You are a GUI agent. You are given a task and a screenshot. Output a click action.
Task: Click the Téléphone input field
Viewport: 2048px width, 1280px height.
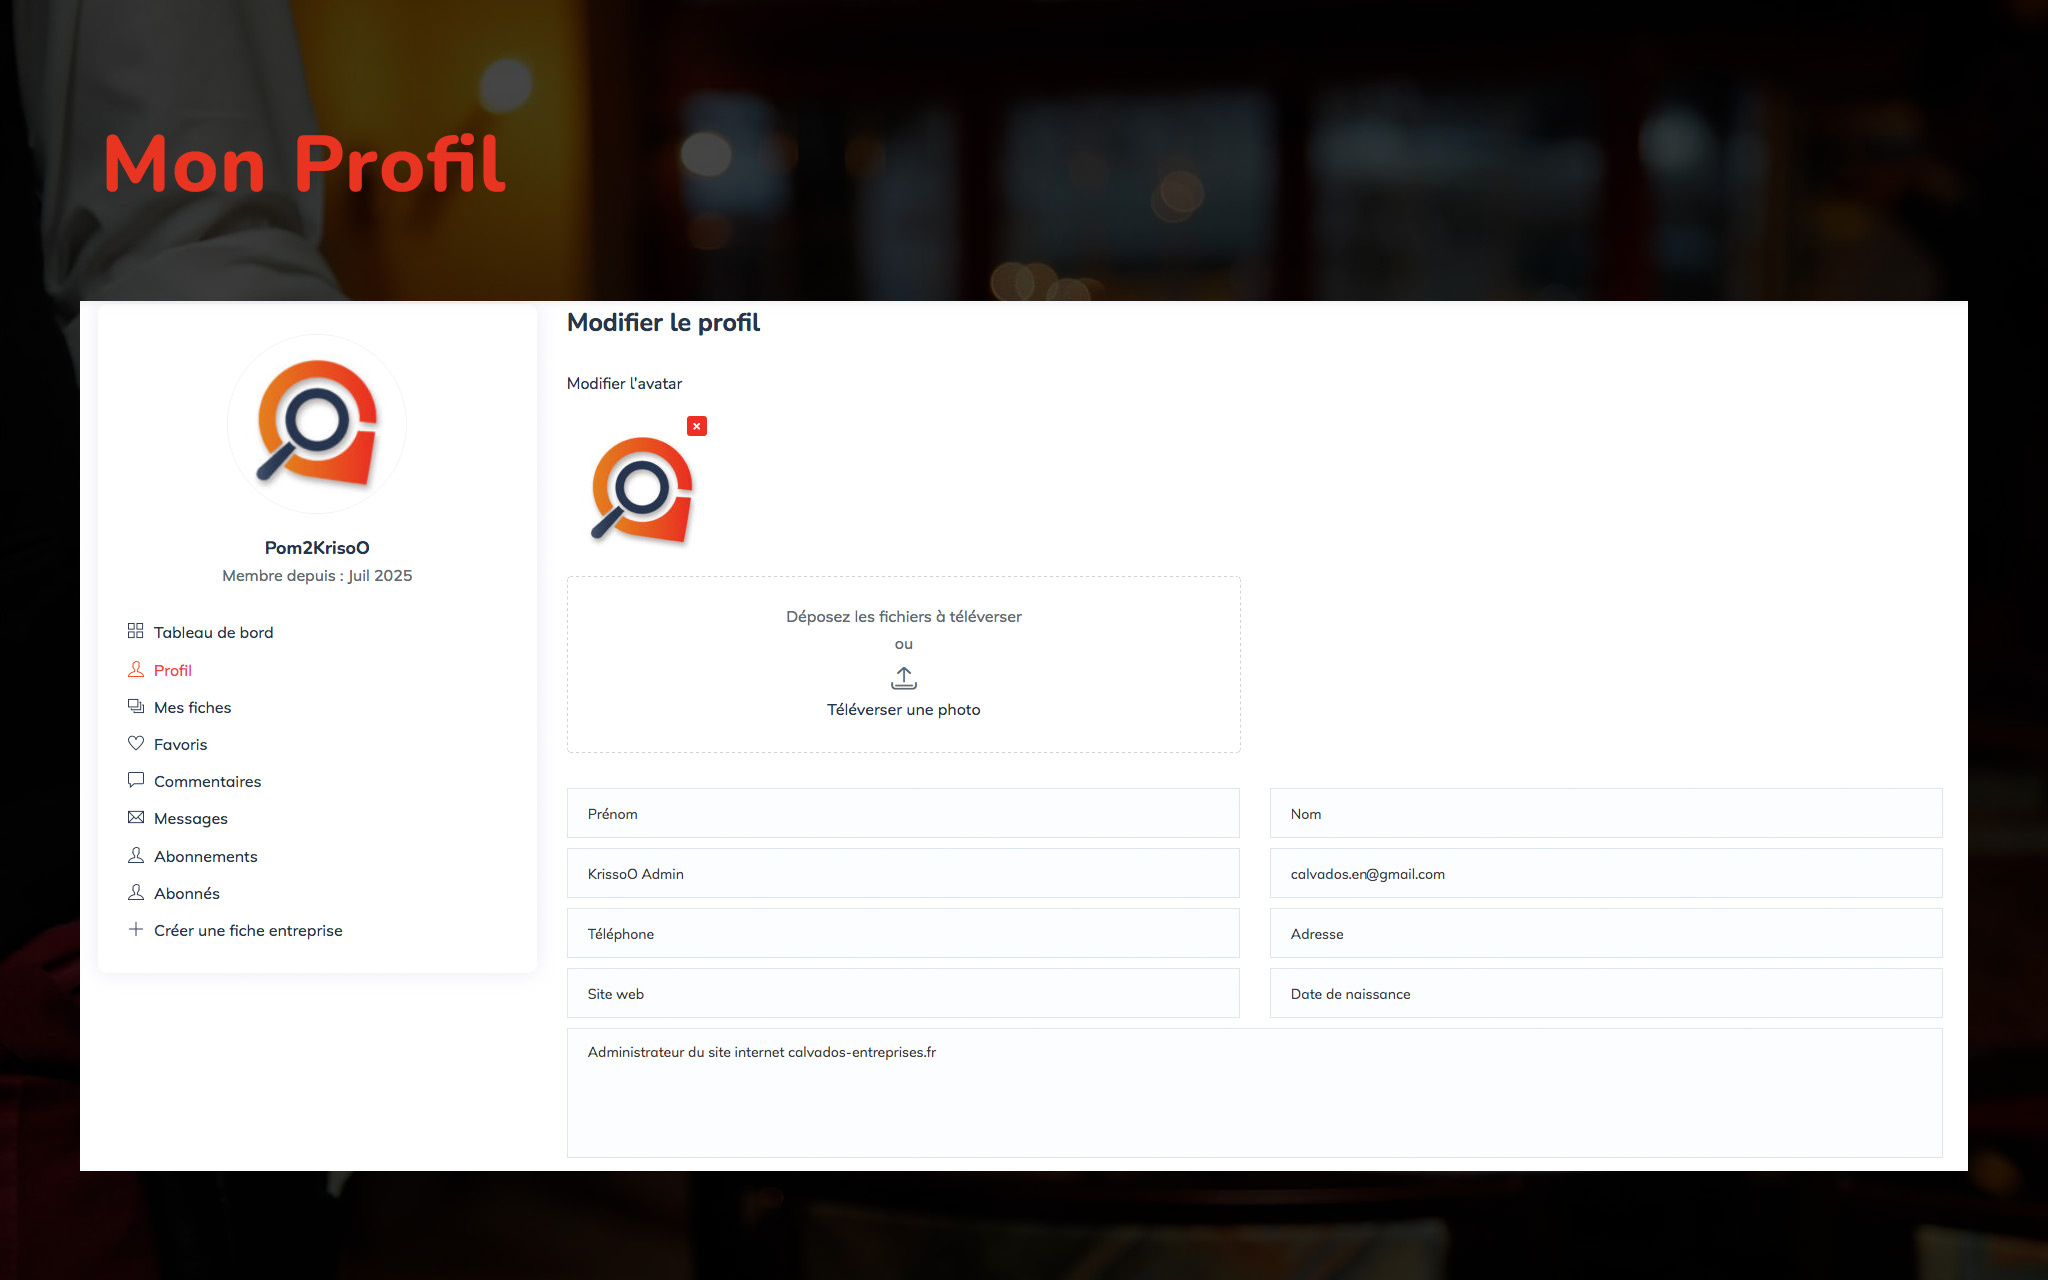902,933
